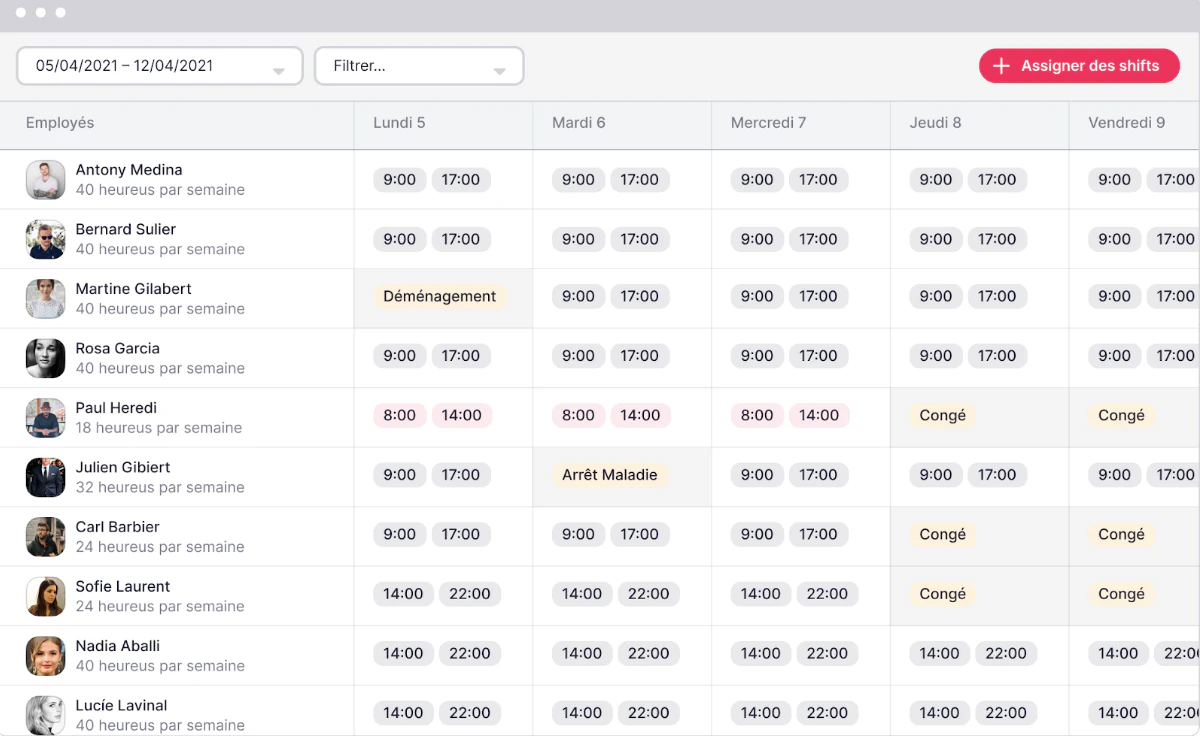Click Julien Gibiert's avatar
1200x736 pixels.
click(45, 477)
